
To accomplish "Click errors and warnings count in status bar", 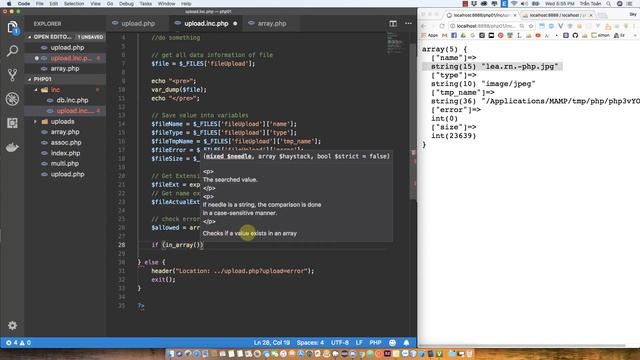I will coord(18,342).
